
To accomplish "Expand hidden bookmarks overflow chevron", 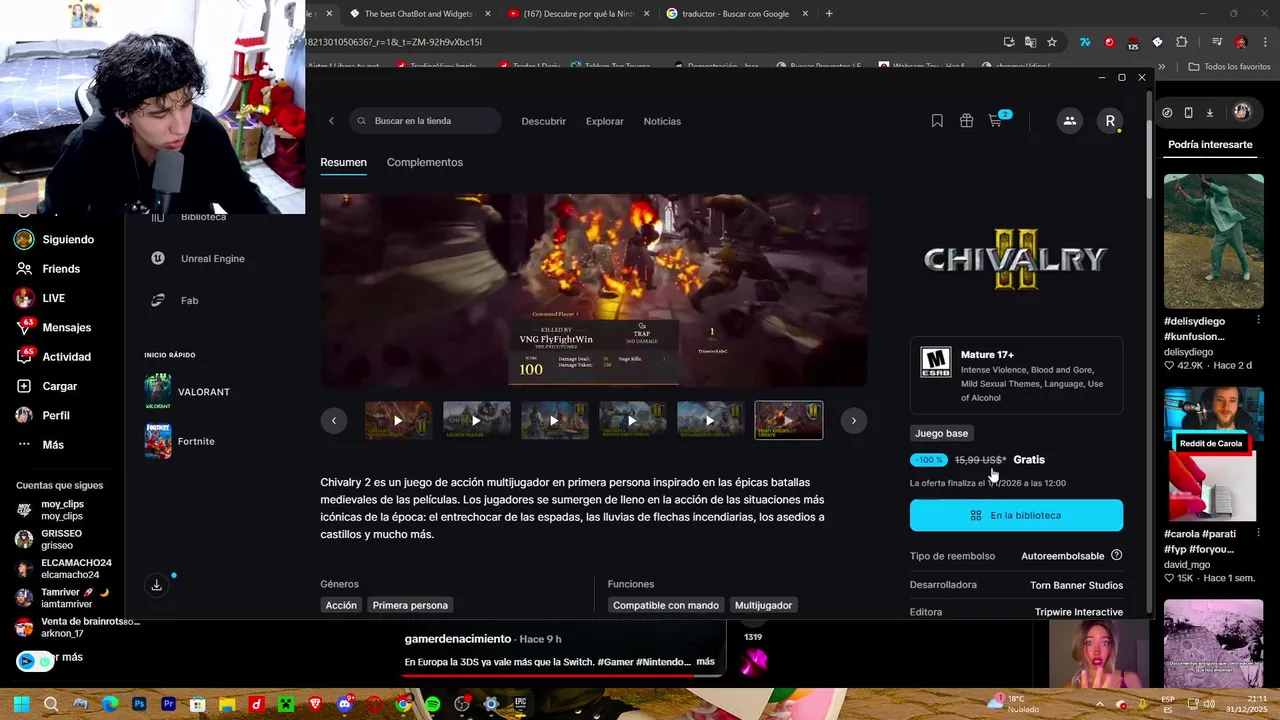I will 1162,66.
